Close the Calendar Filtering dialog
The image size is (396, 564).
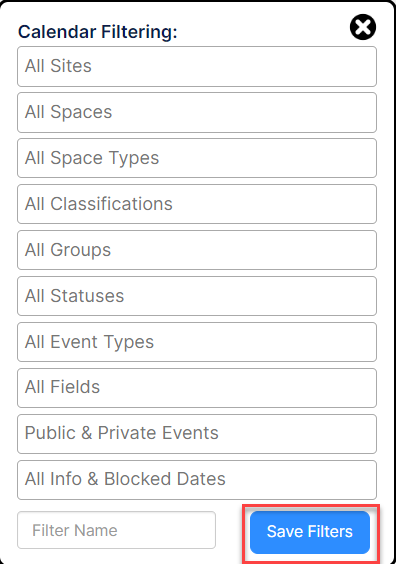pyautogui.click(x=363, y=27)
